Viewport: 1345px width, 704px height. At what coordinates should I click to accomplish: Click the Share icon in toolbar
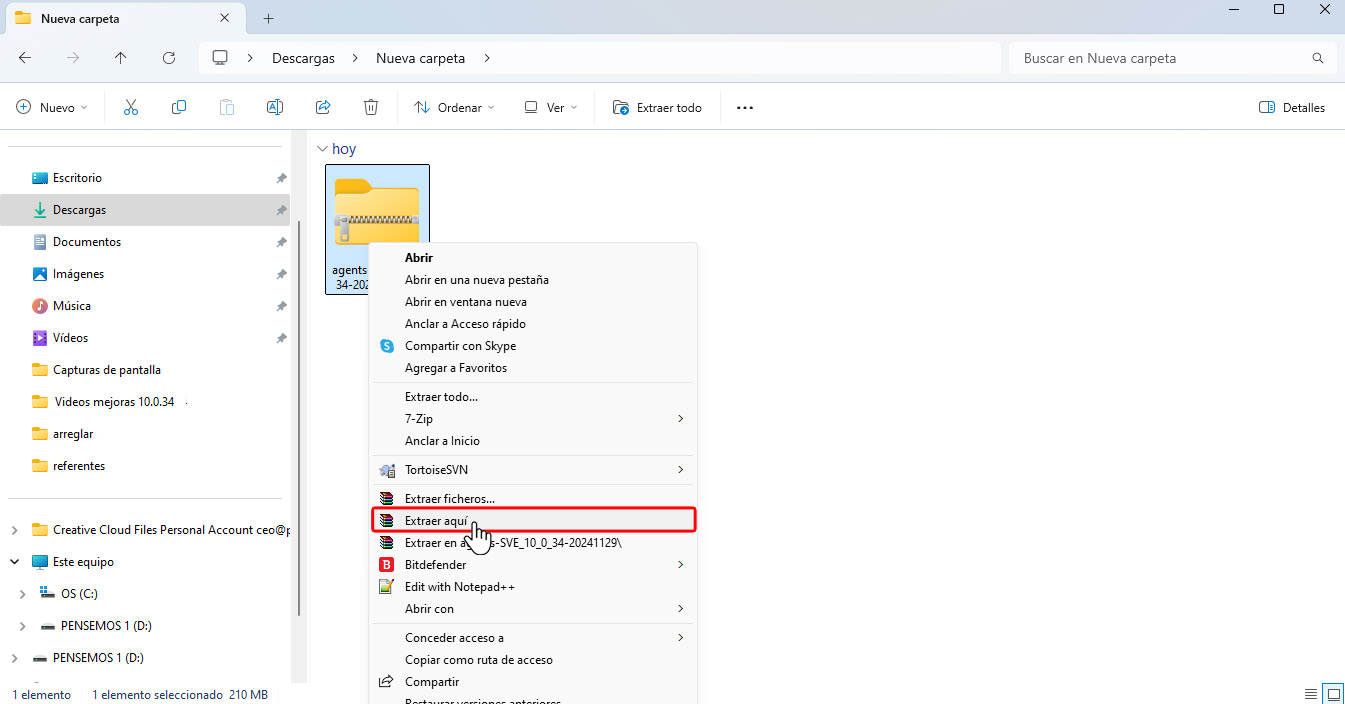323,107
